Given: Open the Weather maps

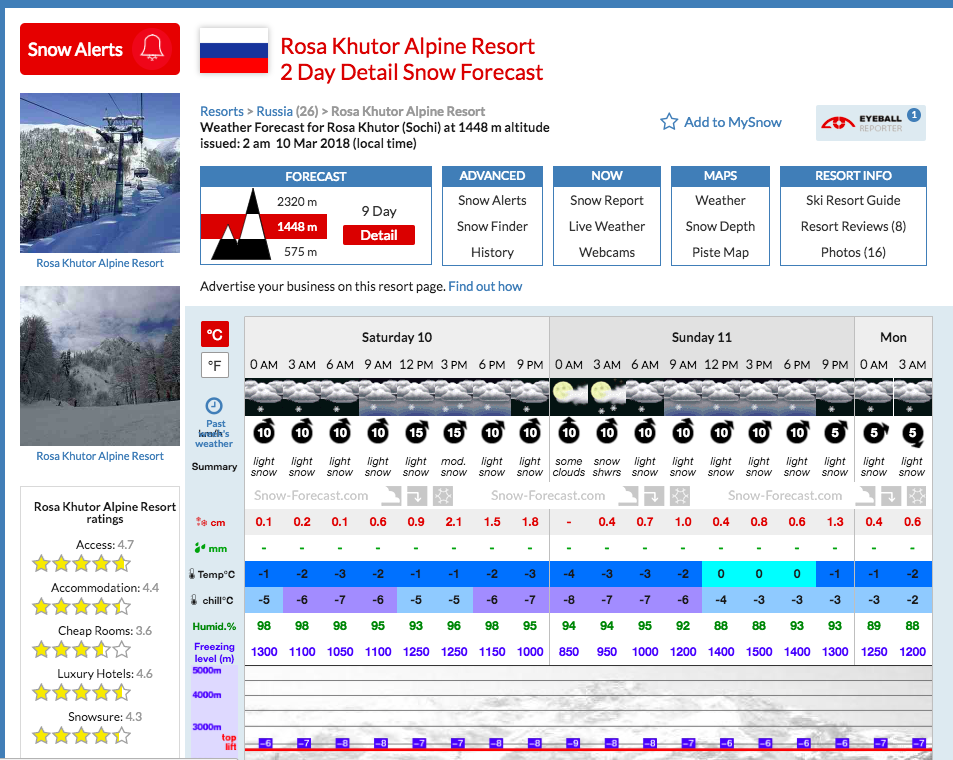Looking at the screenshot, I should click(720, 201).
